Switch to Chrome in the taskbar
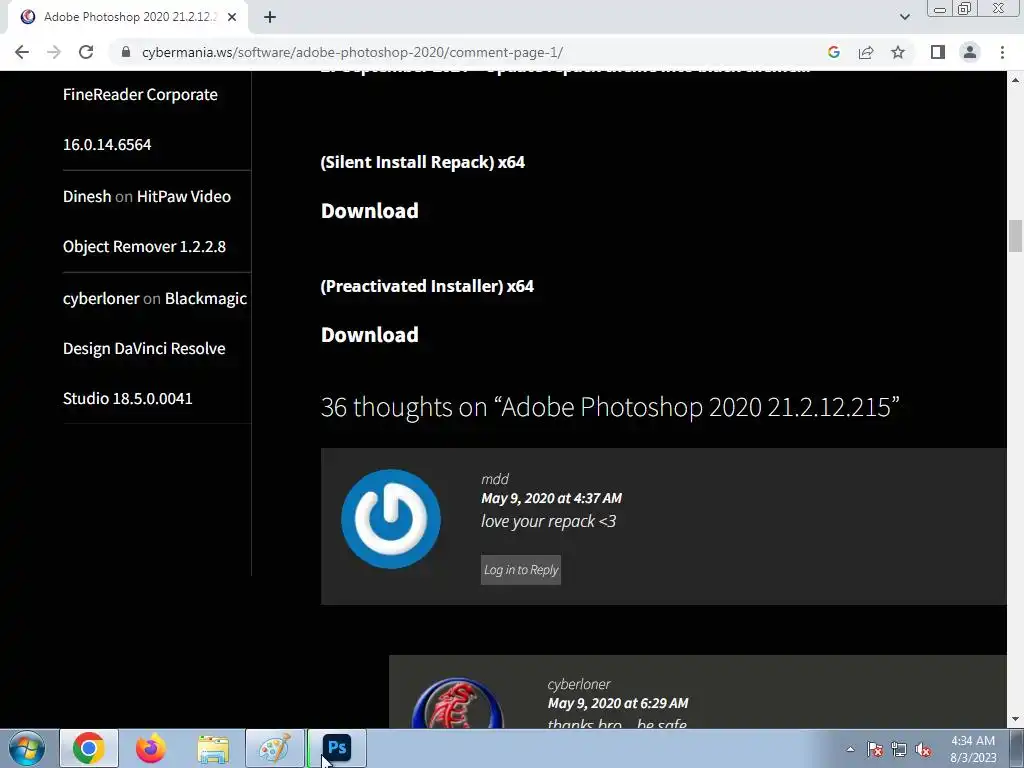Image resolution: width=1024 pixels, height=768 pixels. tap(89, 748)
